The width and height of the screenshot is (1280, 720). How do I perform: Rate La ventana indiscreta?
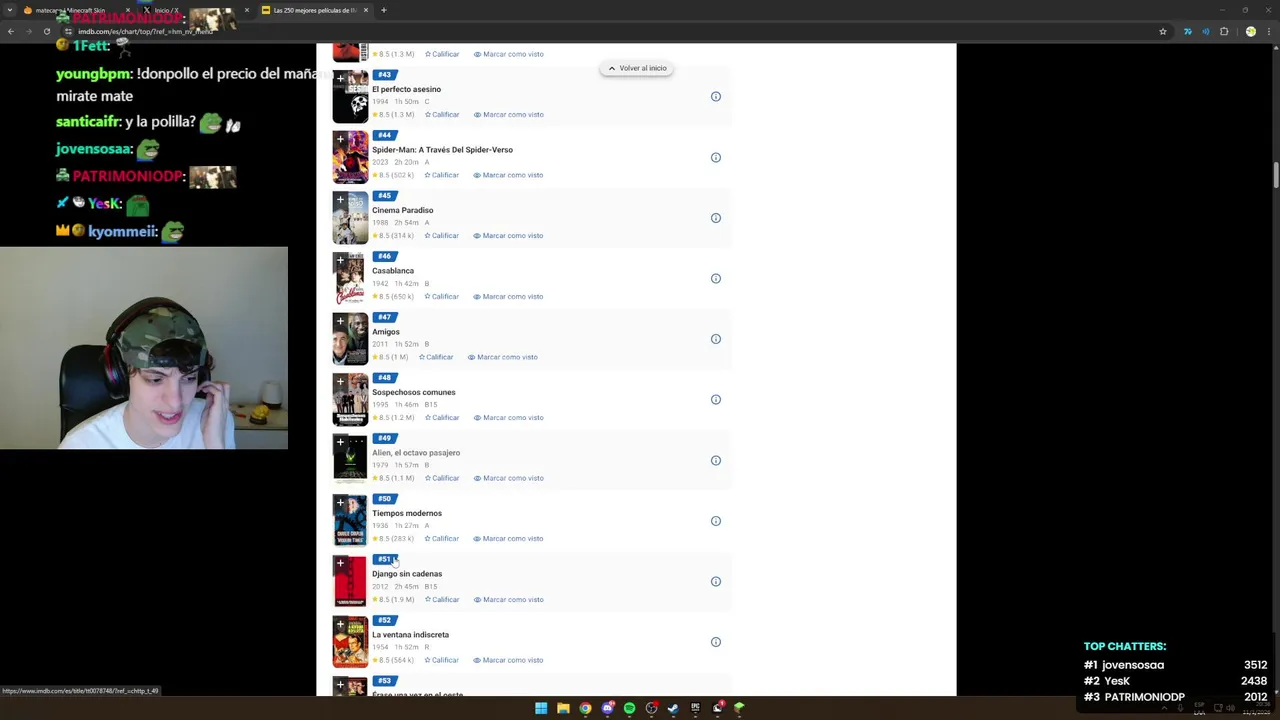click(x=442, y=660)
